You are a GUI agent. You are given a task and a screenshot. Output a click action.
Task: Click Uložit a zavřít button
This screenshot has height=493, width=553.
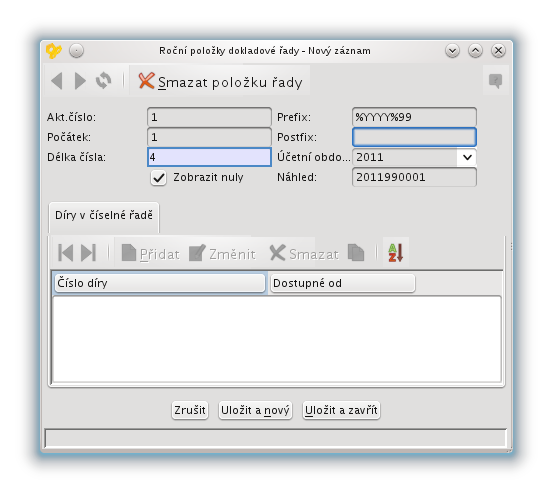(x=341, y=410)
